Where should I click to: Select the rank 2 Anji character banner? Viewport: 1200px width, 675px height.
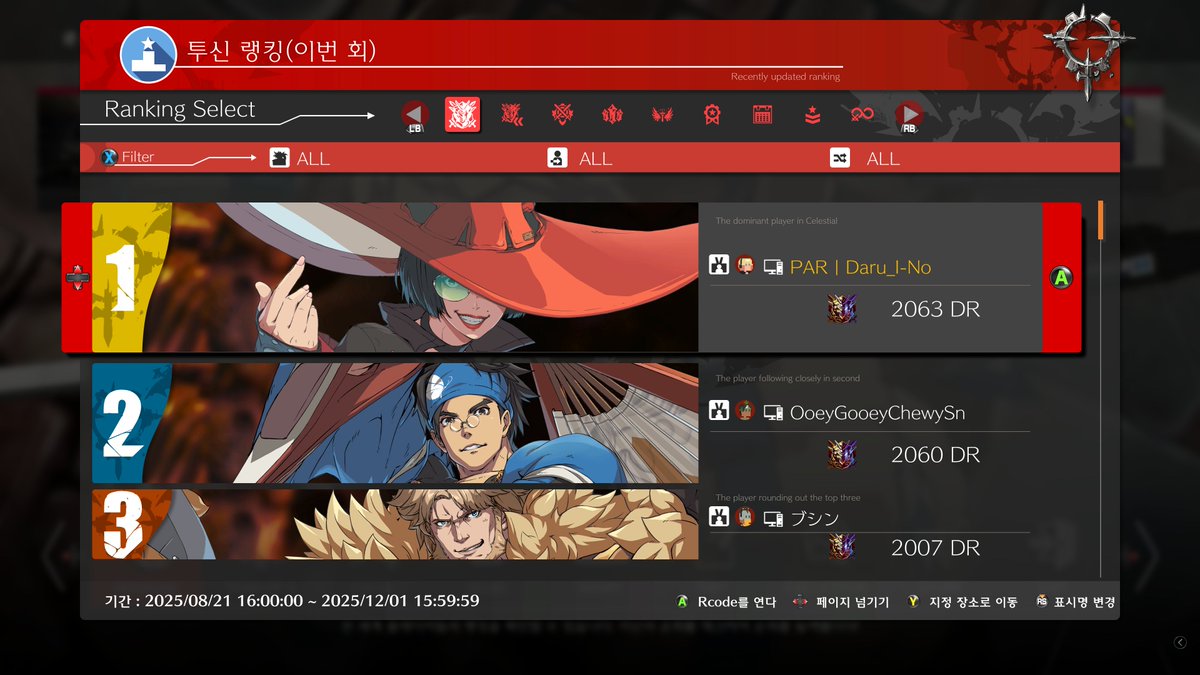pos(395,422)
